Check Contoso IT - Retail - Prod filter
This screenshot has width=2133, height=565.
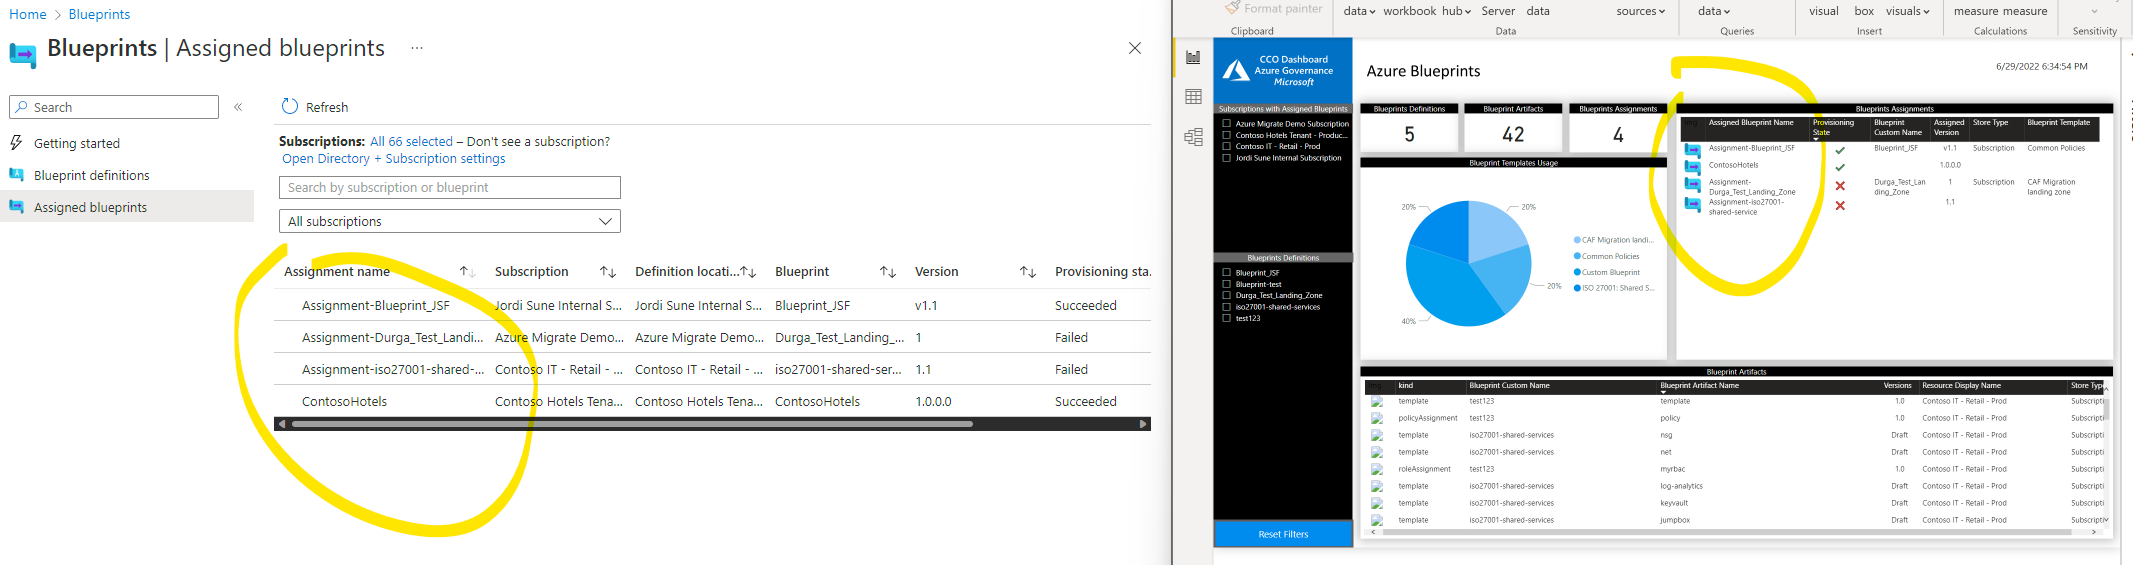click(1227, 146)
